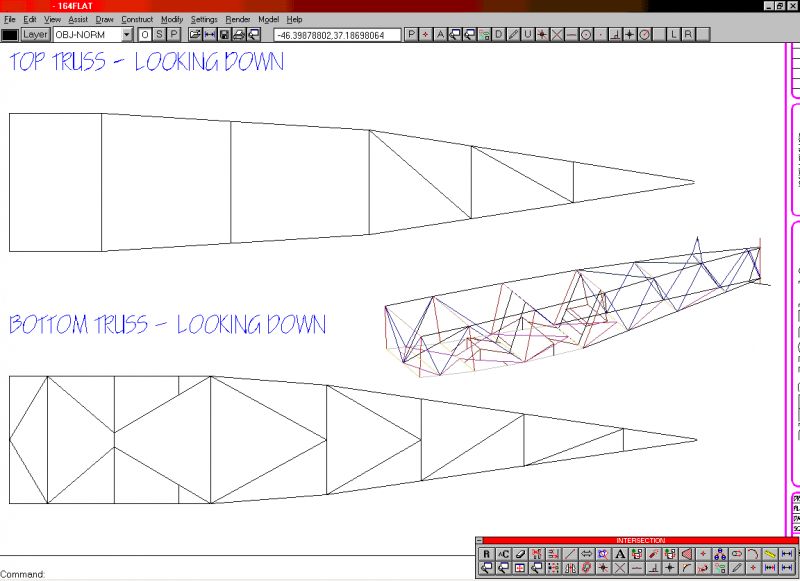The image size is (800, 581).
Task: Click the print icon in top toolbar
Action: pyautogui.click(x=239, y=35)
